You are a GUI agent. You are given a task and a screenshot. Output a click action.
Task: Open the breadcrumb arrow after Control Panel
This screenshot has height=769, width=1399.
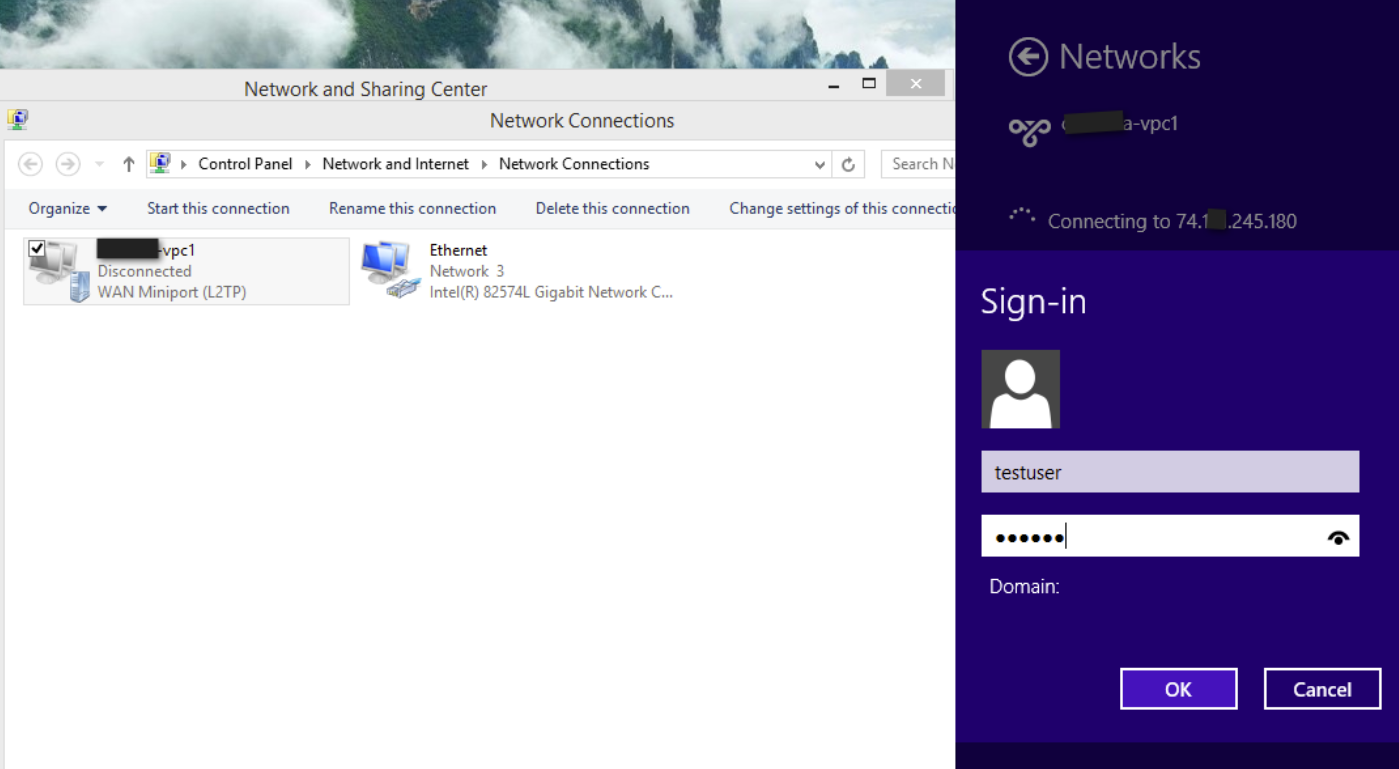tap(309, 163)
